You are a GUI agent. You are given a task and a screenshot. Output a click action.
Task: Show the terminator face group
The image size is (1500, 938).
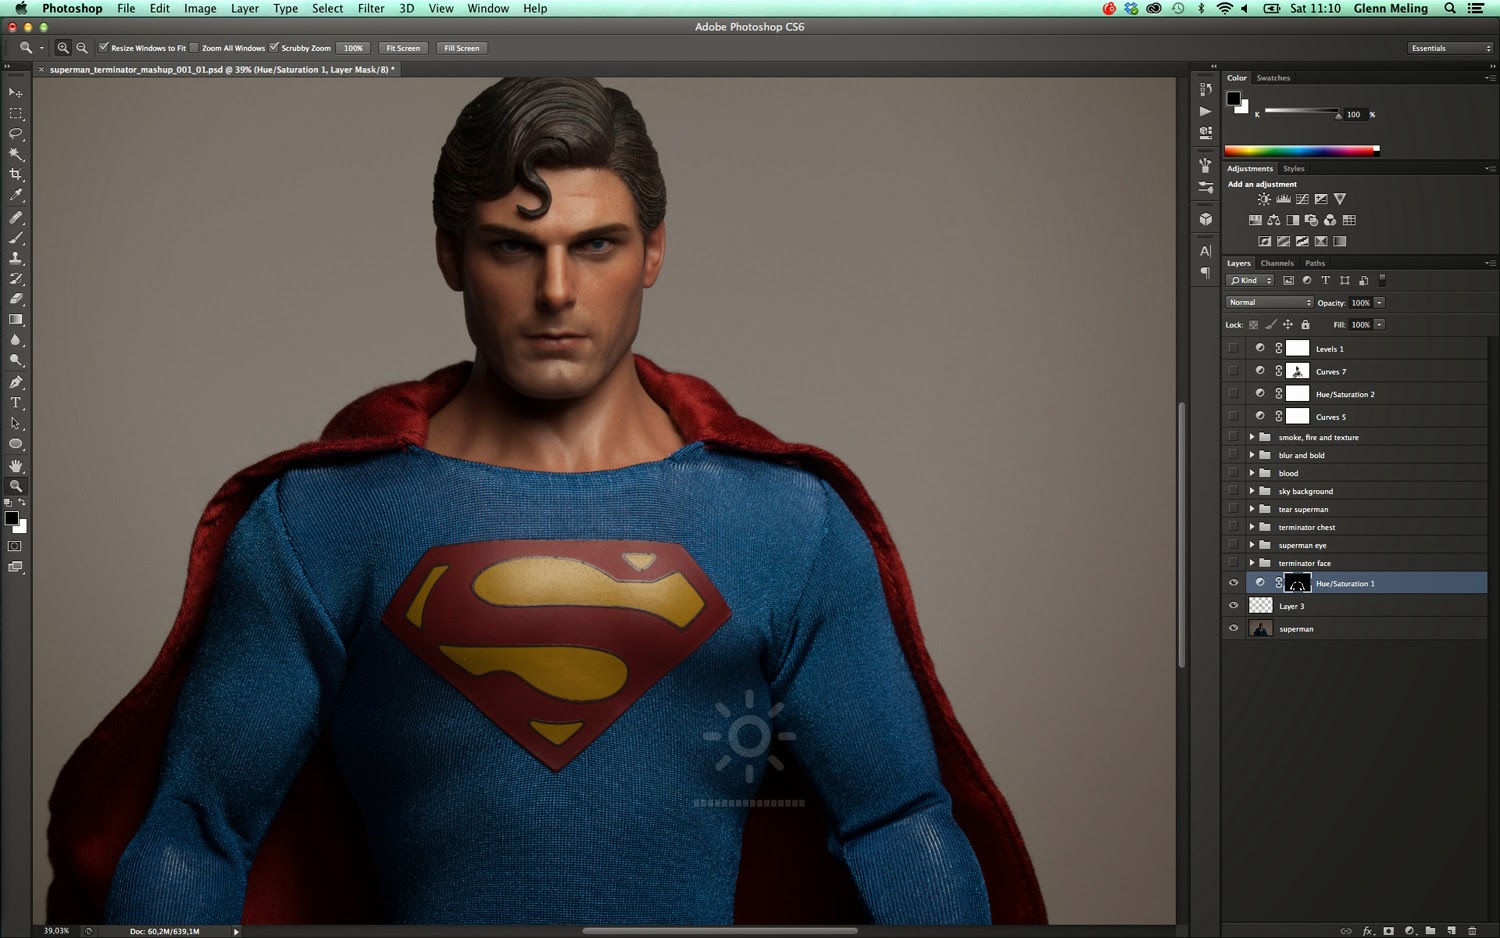tap(1233, 563)
